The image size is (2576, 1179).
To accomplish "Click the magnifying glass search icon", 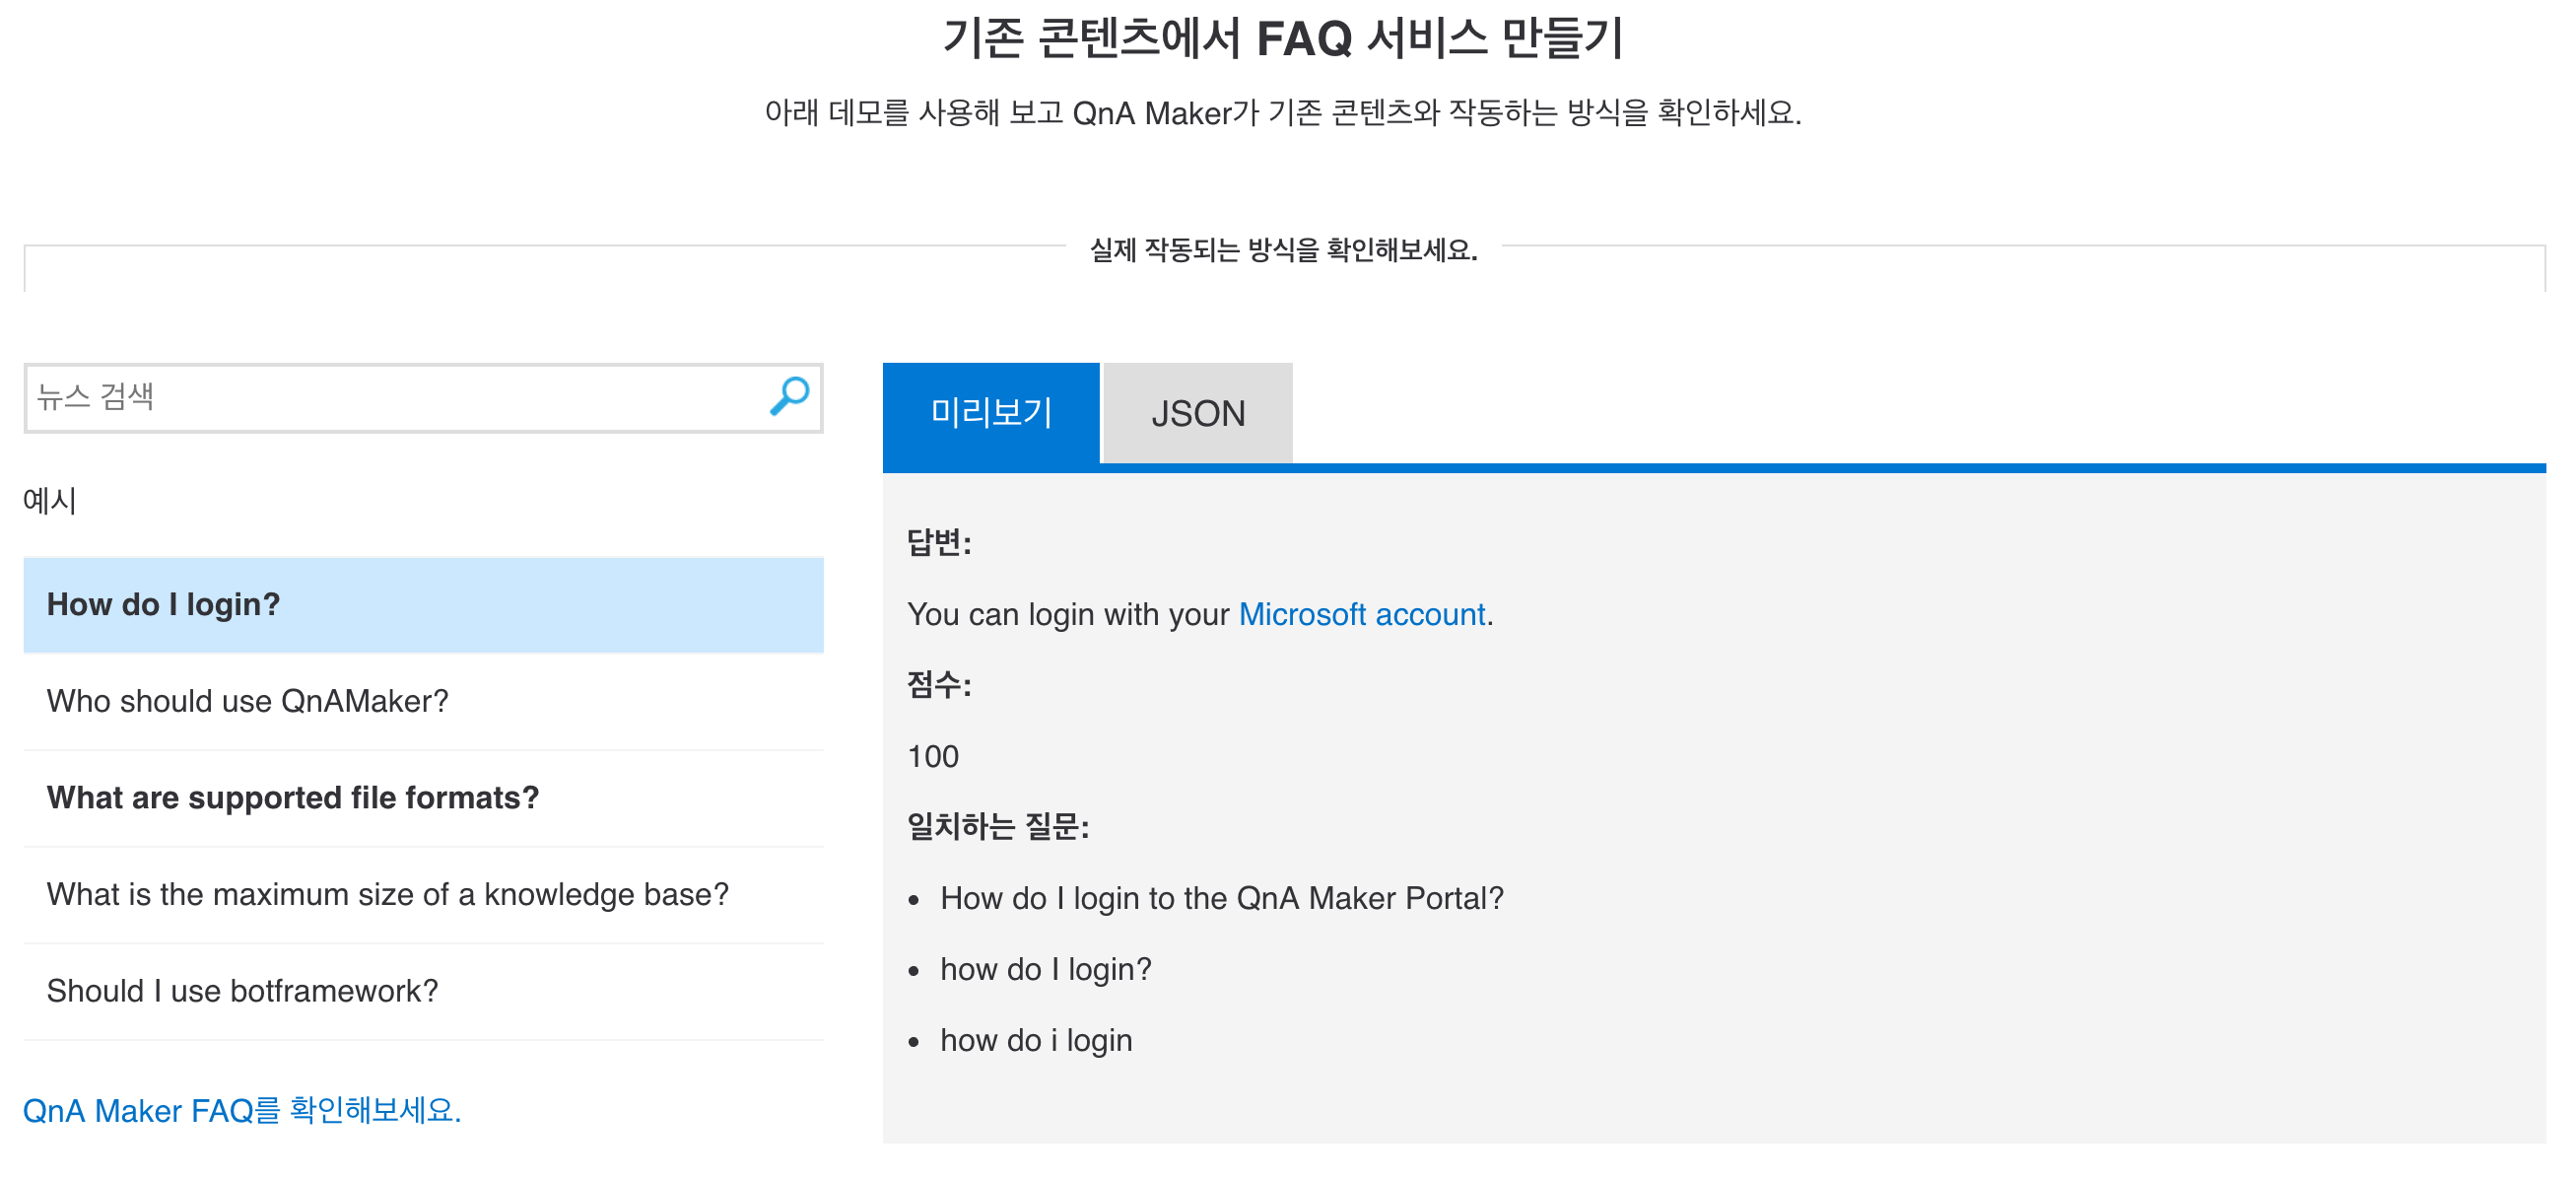I will click(789, 396).
